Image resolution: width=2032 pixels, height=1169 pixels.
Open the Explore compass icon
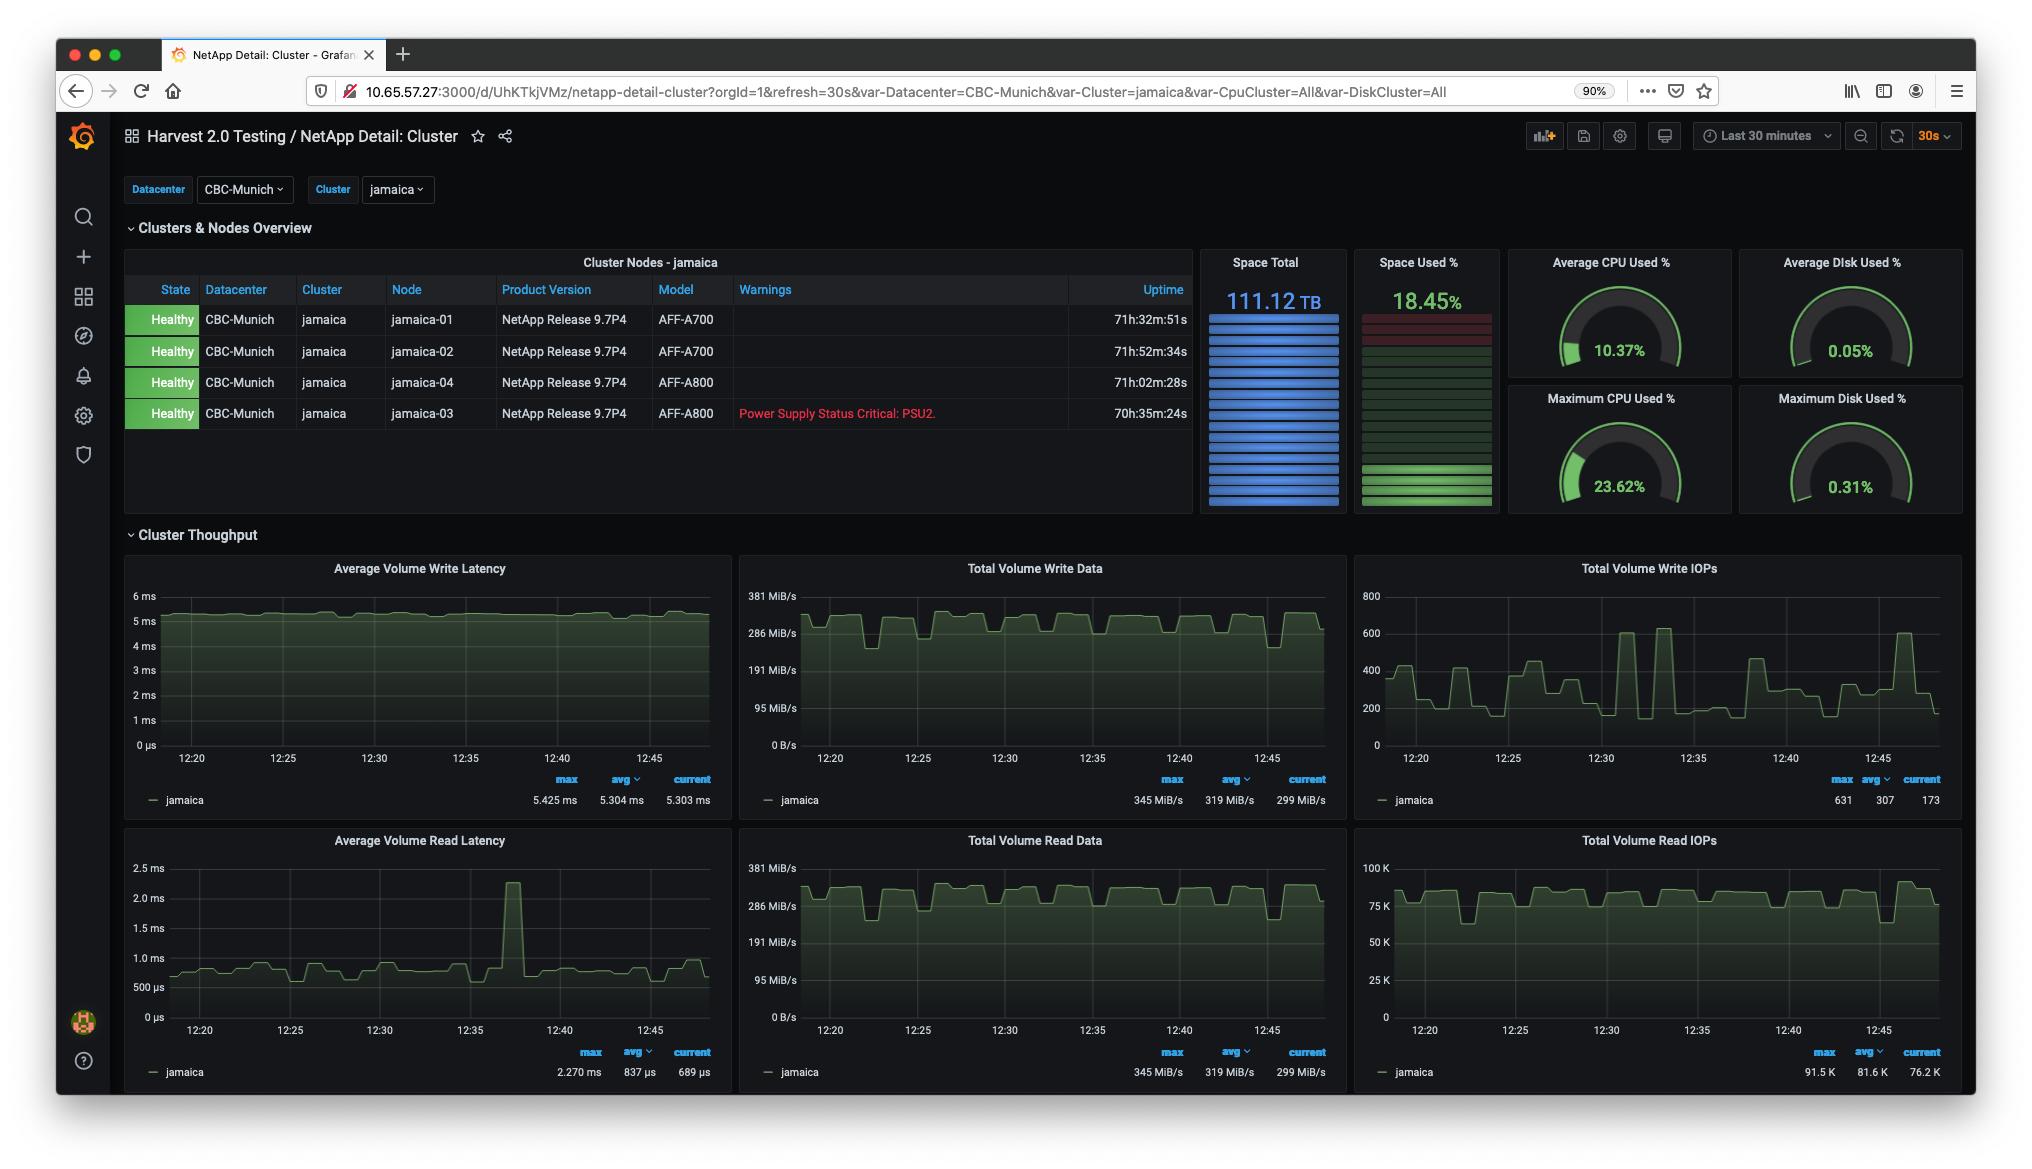point(84,336)
